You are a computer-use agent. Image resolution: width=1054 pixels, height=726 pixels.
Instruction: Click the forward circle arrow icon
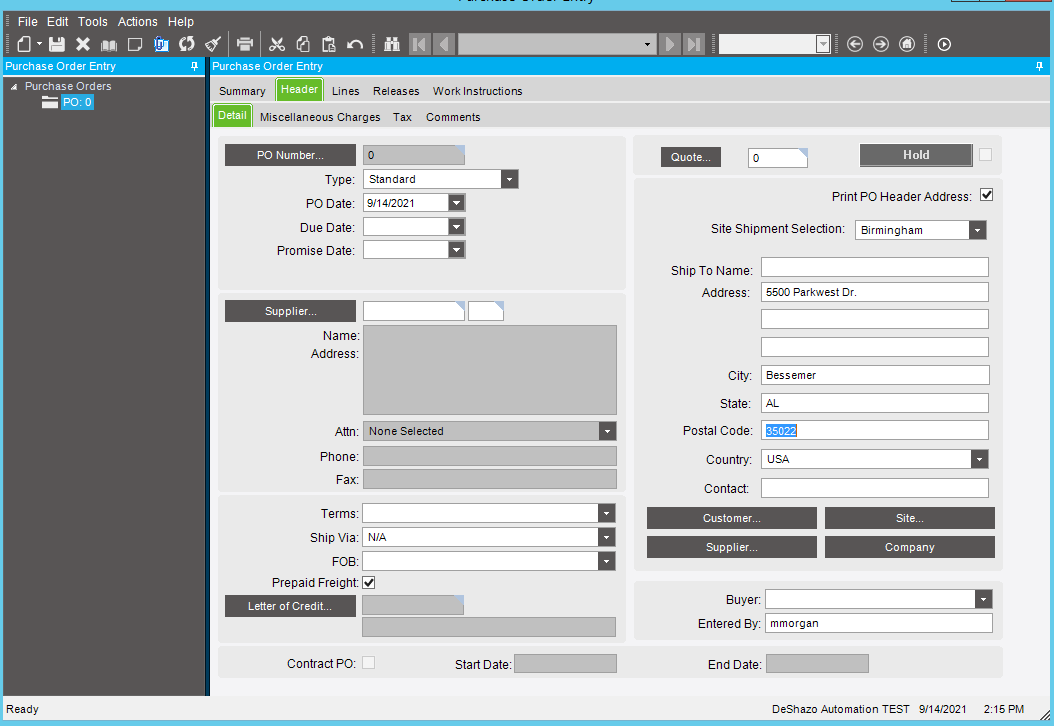pyautogui.click(x=881, y=44)
